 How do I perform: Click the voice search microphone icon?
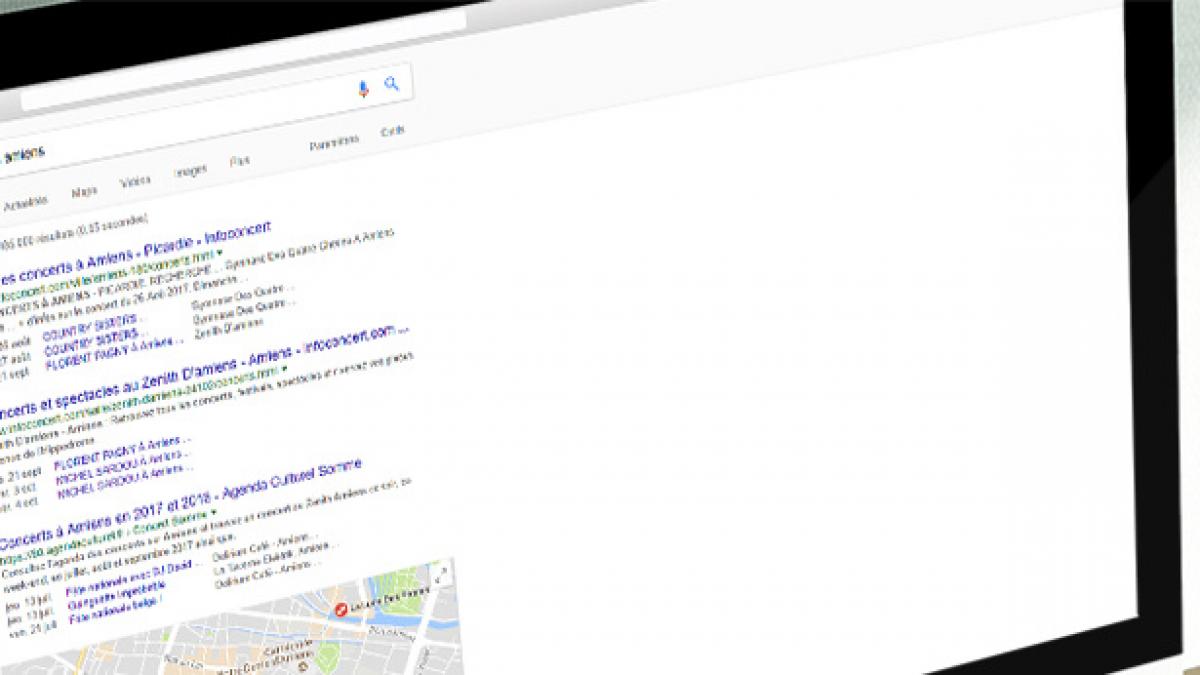point(364,89)
